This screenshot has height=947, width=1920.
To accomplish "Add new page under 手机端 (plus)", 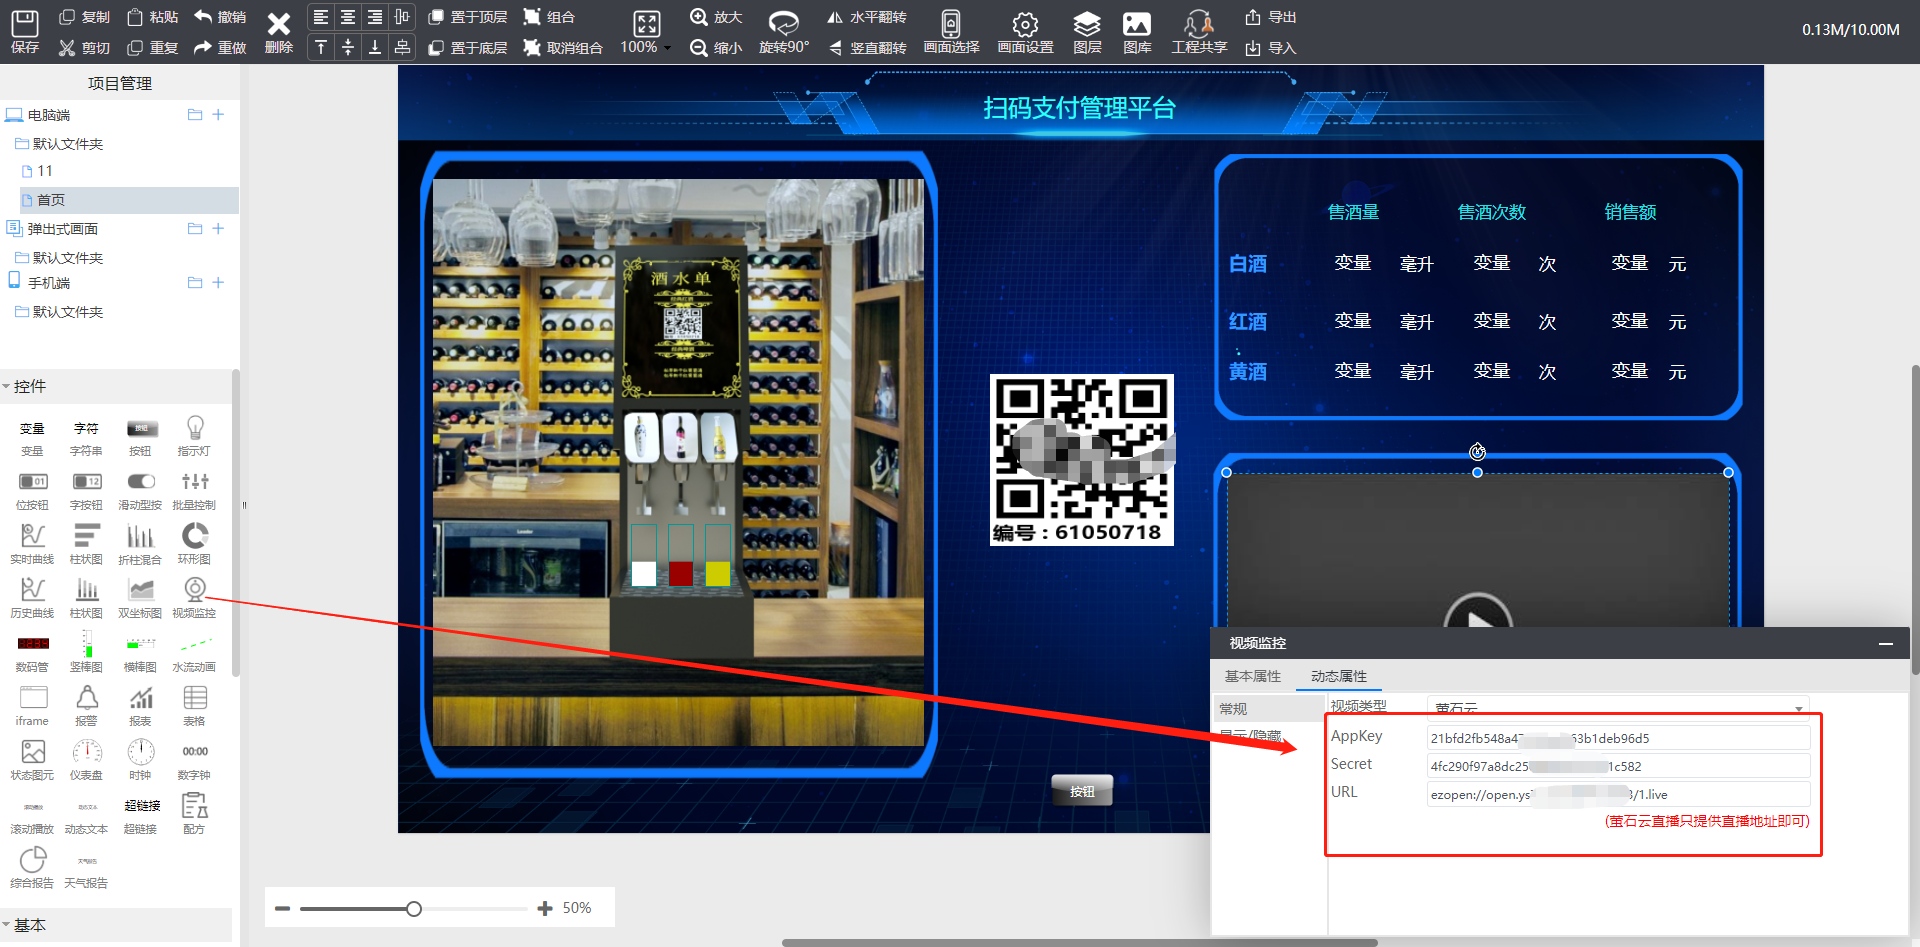I will click(x=218, y=283).
